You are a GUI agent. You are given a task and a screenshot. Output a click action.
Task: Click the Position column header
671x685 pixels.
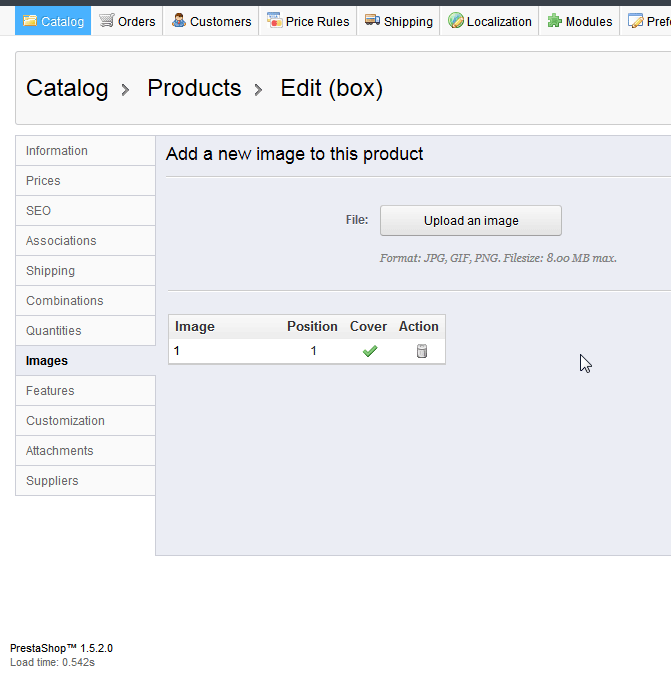[312, 326]
